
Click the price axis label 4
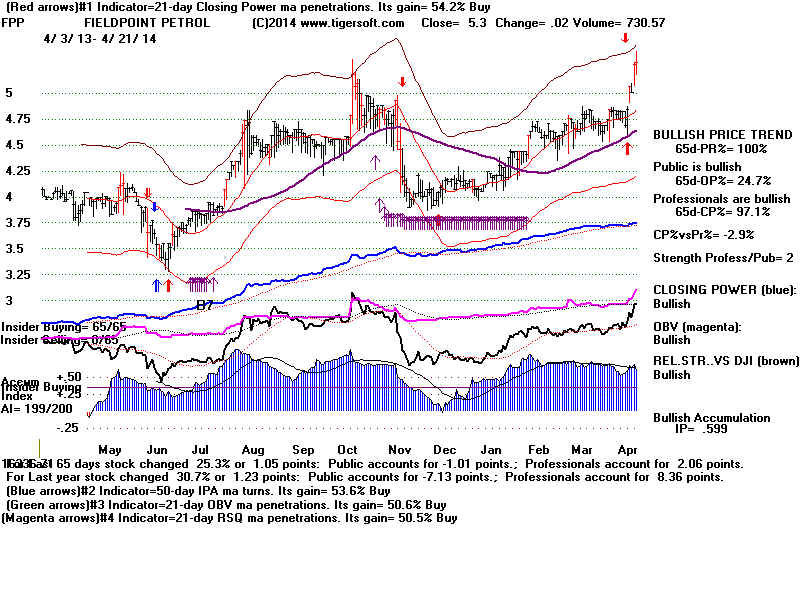(x=9, y=197)
